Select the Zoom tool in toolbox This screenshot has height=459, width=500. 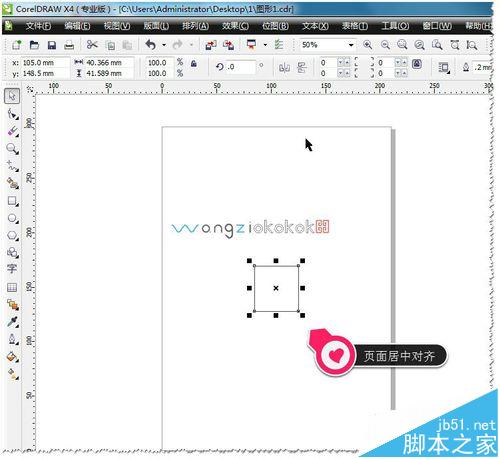tap(12, 149)
